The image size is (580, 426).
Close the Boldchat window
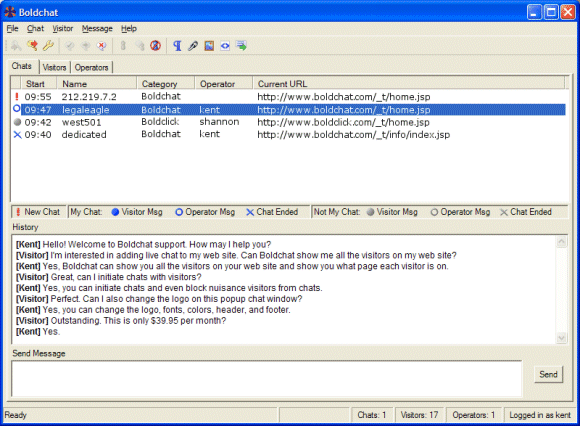click(567, 12)
